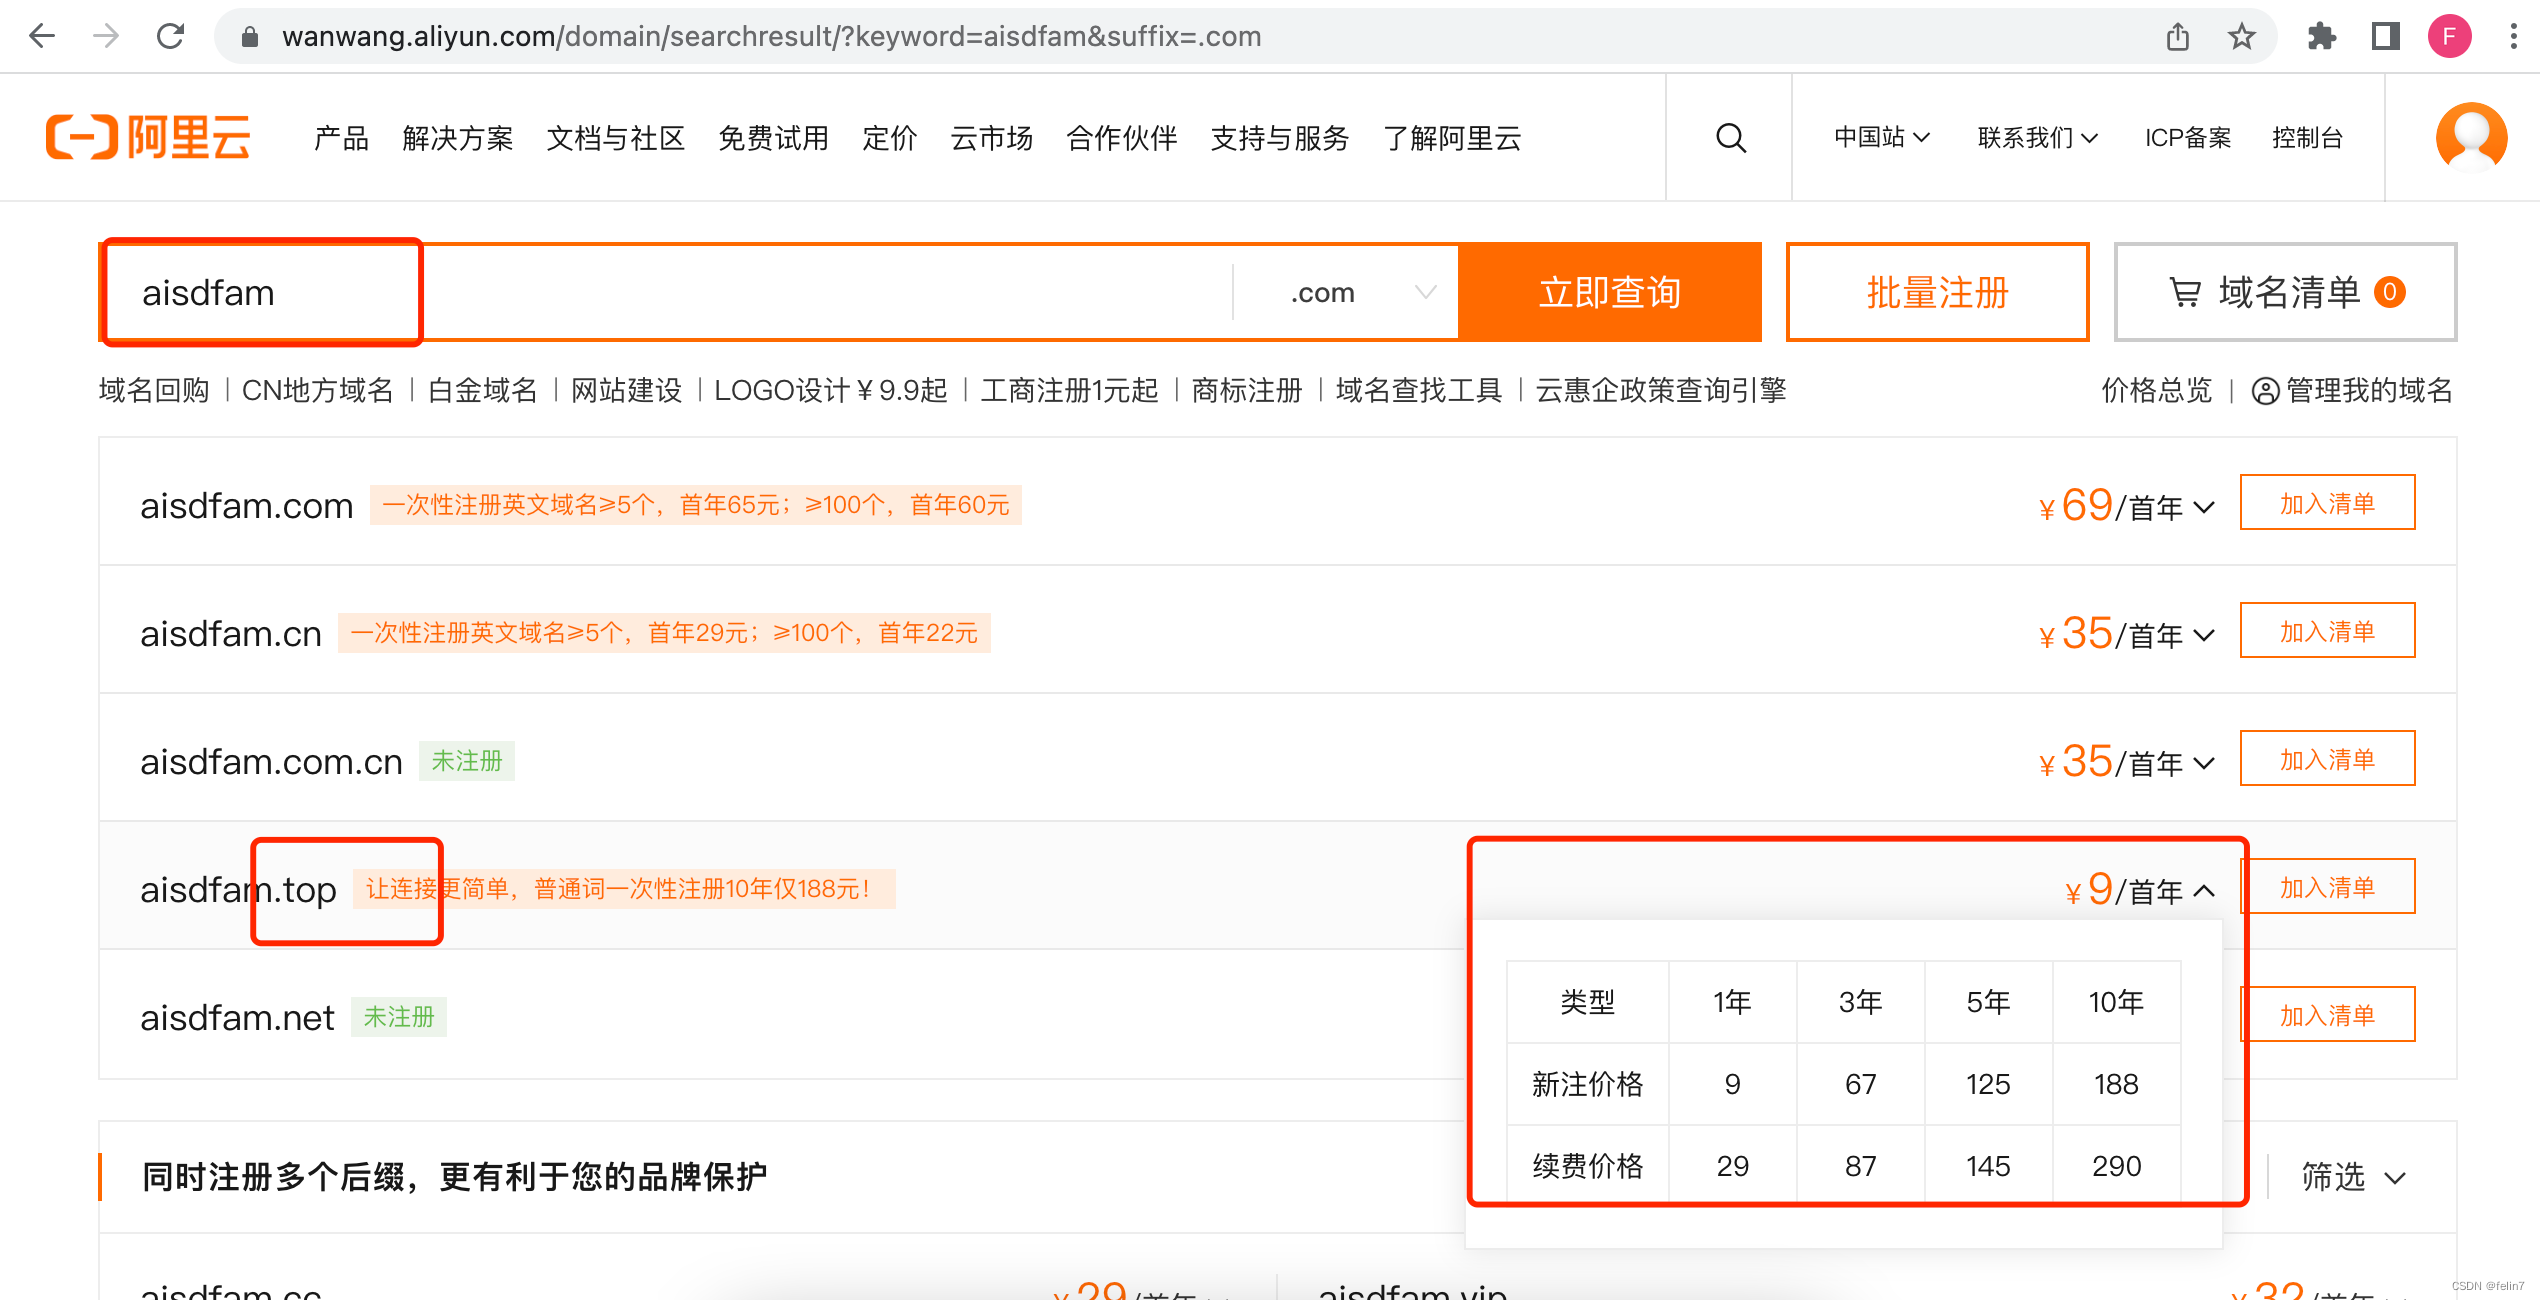The width and height of the screenshot is (2540, 1300).
Task: Click the browser forward arrow
Action: [106, 37]
